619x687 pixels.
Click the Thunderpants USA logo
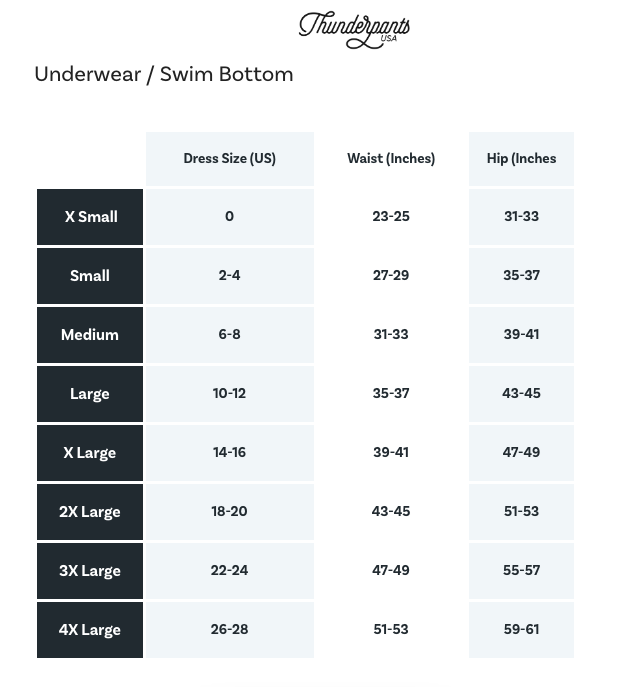tap(354, 28)
